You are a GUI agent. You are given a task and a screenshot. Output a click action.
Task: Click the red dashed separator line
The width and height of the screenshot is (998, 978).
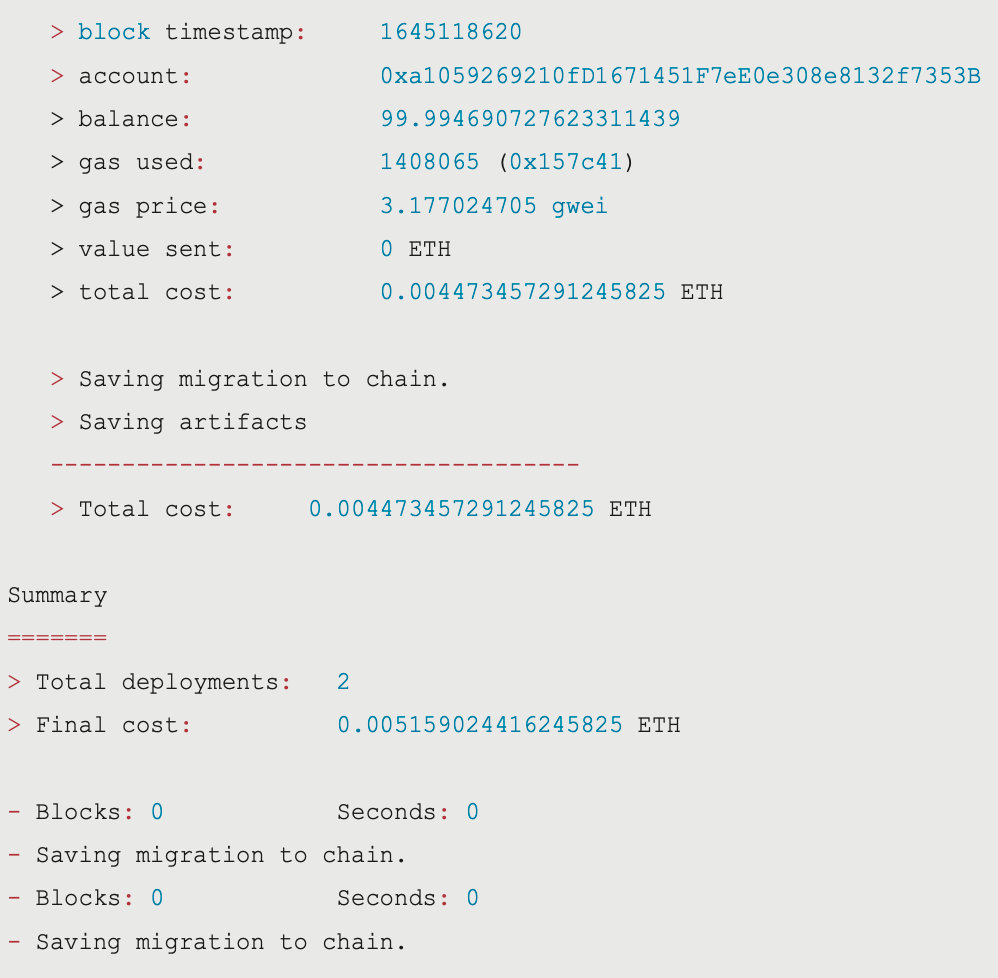315,465
